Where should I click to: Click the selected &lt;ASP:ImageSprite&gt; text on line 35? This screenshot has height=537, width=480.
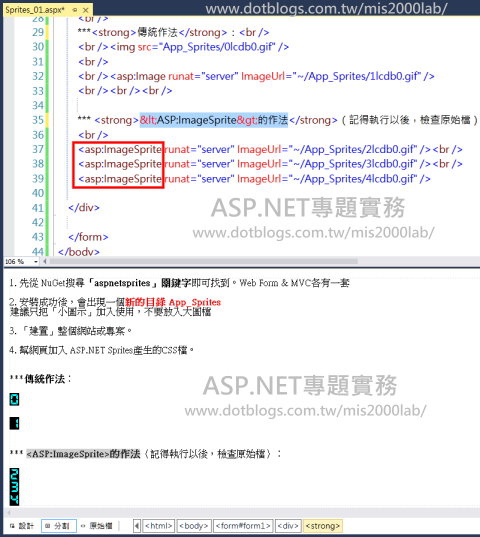214,120
